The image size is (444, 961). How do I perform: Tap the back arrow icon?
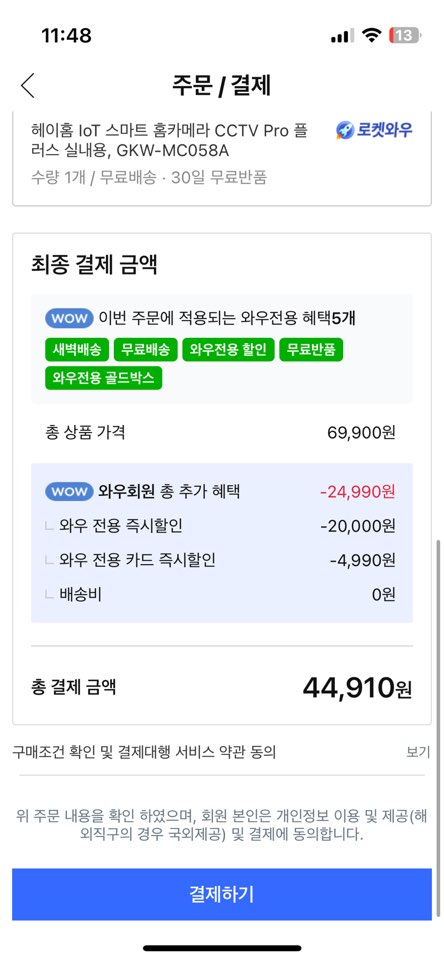pyautogui.click(x=28, y=85)
